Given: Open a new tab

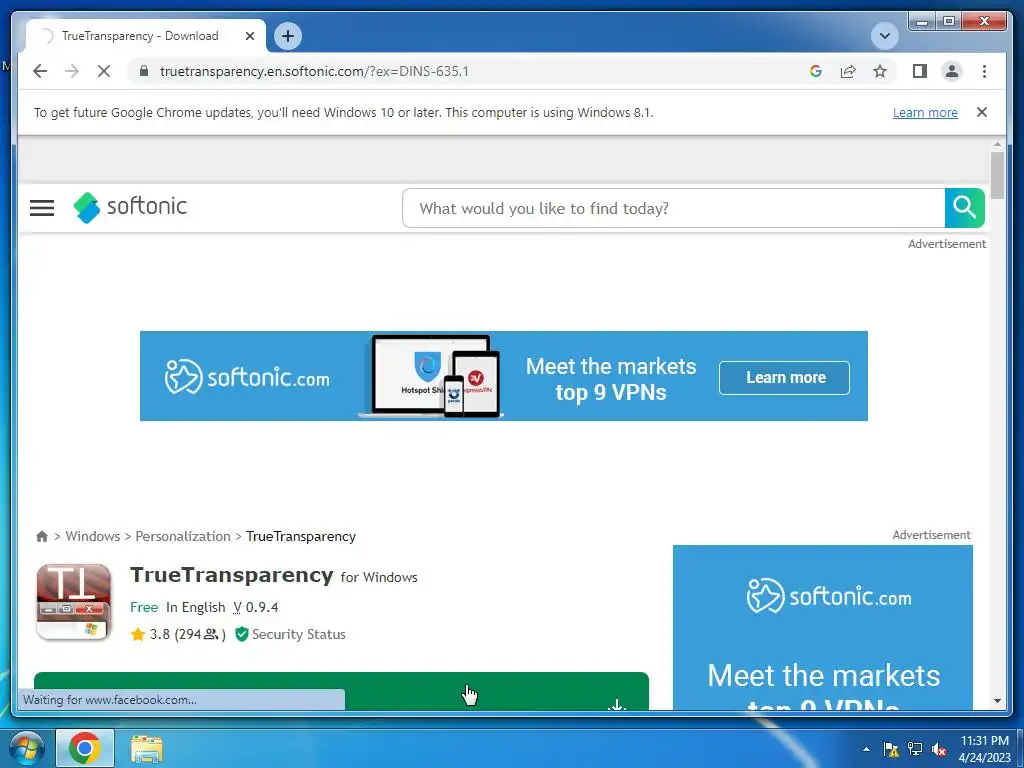Looking at the screenshot, I should (288, 36).
